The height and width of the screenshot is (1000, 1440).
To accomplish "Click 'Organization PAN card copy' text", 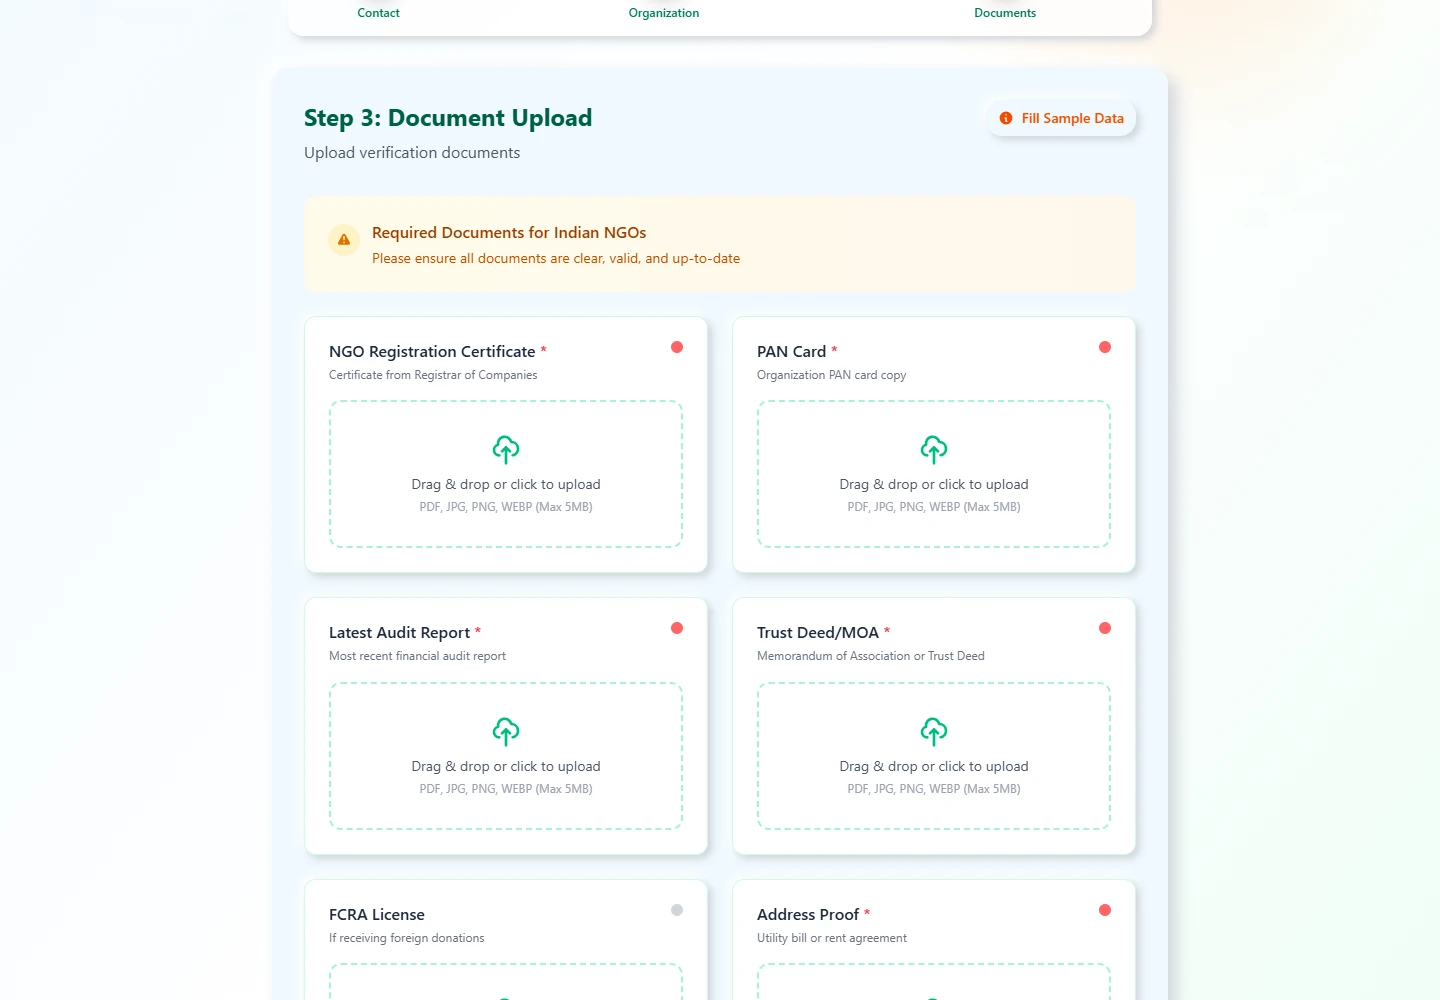I will tap(832, 375).
